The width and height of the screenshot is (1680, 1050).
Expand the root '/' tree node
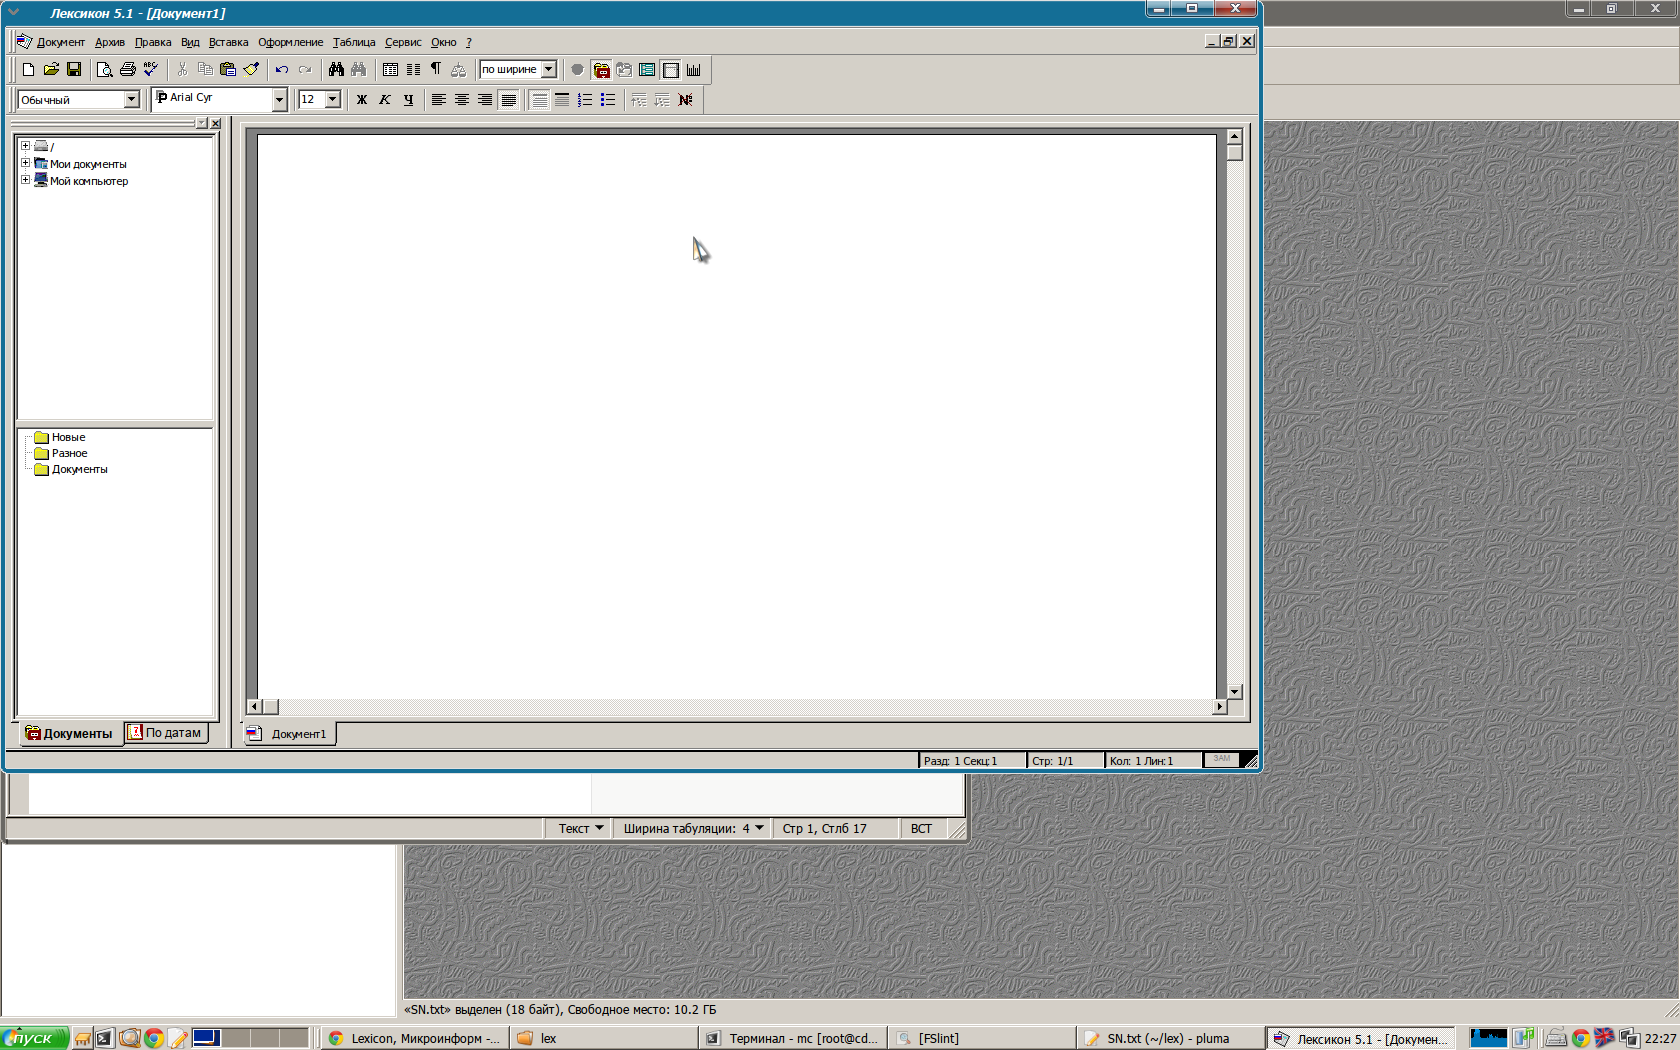[25, 146]
